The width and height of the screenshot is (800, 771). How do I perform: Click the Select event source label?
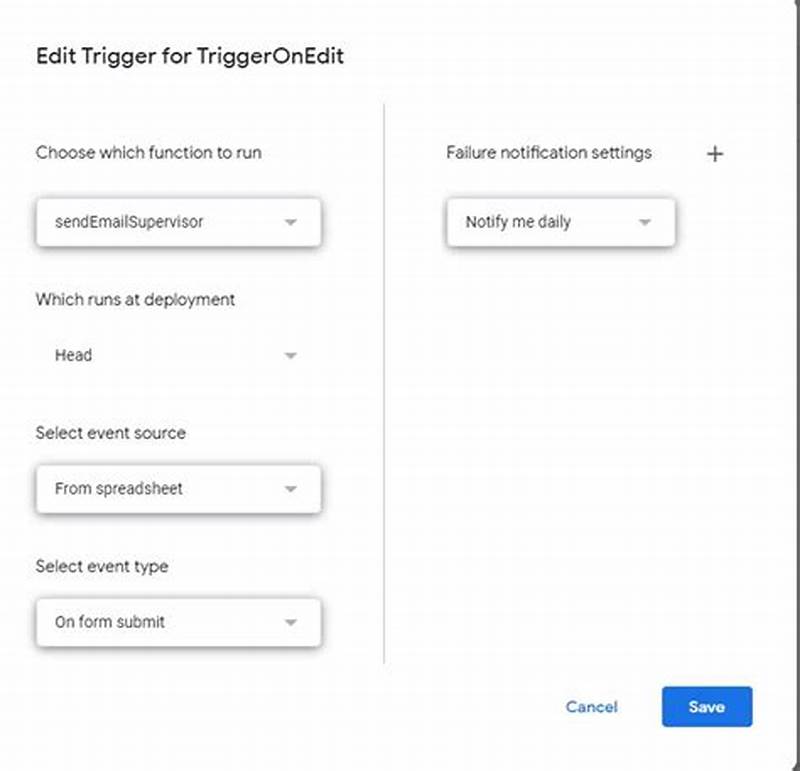click(x=111, y=433)
